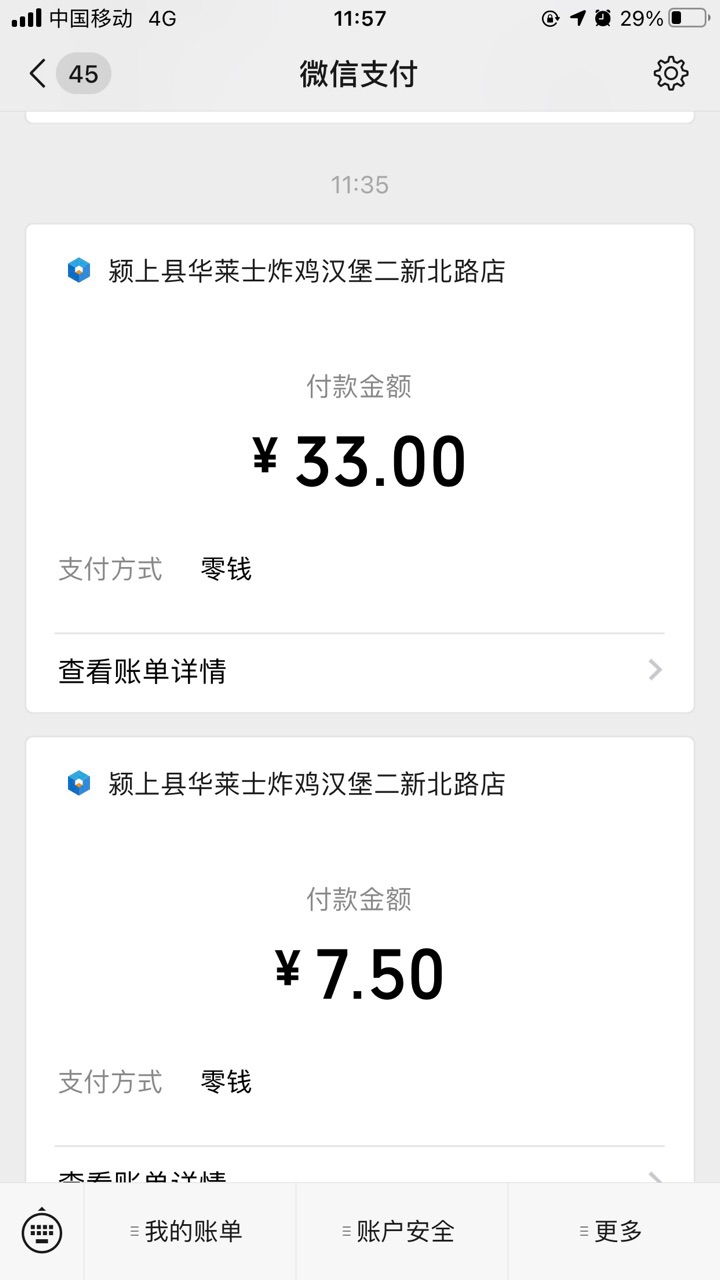Open the 更多 menu
The height and width of the screenshot is (1280, 720).
[x=614, y=1231]
